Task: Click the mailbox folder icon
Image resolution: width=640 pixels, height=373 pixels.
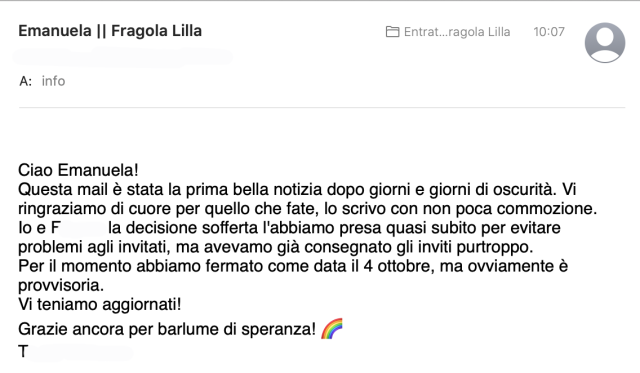Action: point(392,32)
